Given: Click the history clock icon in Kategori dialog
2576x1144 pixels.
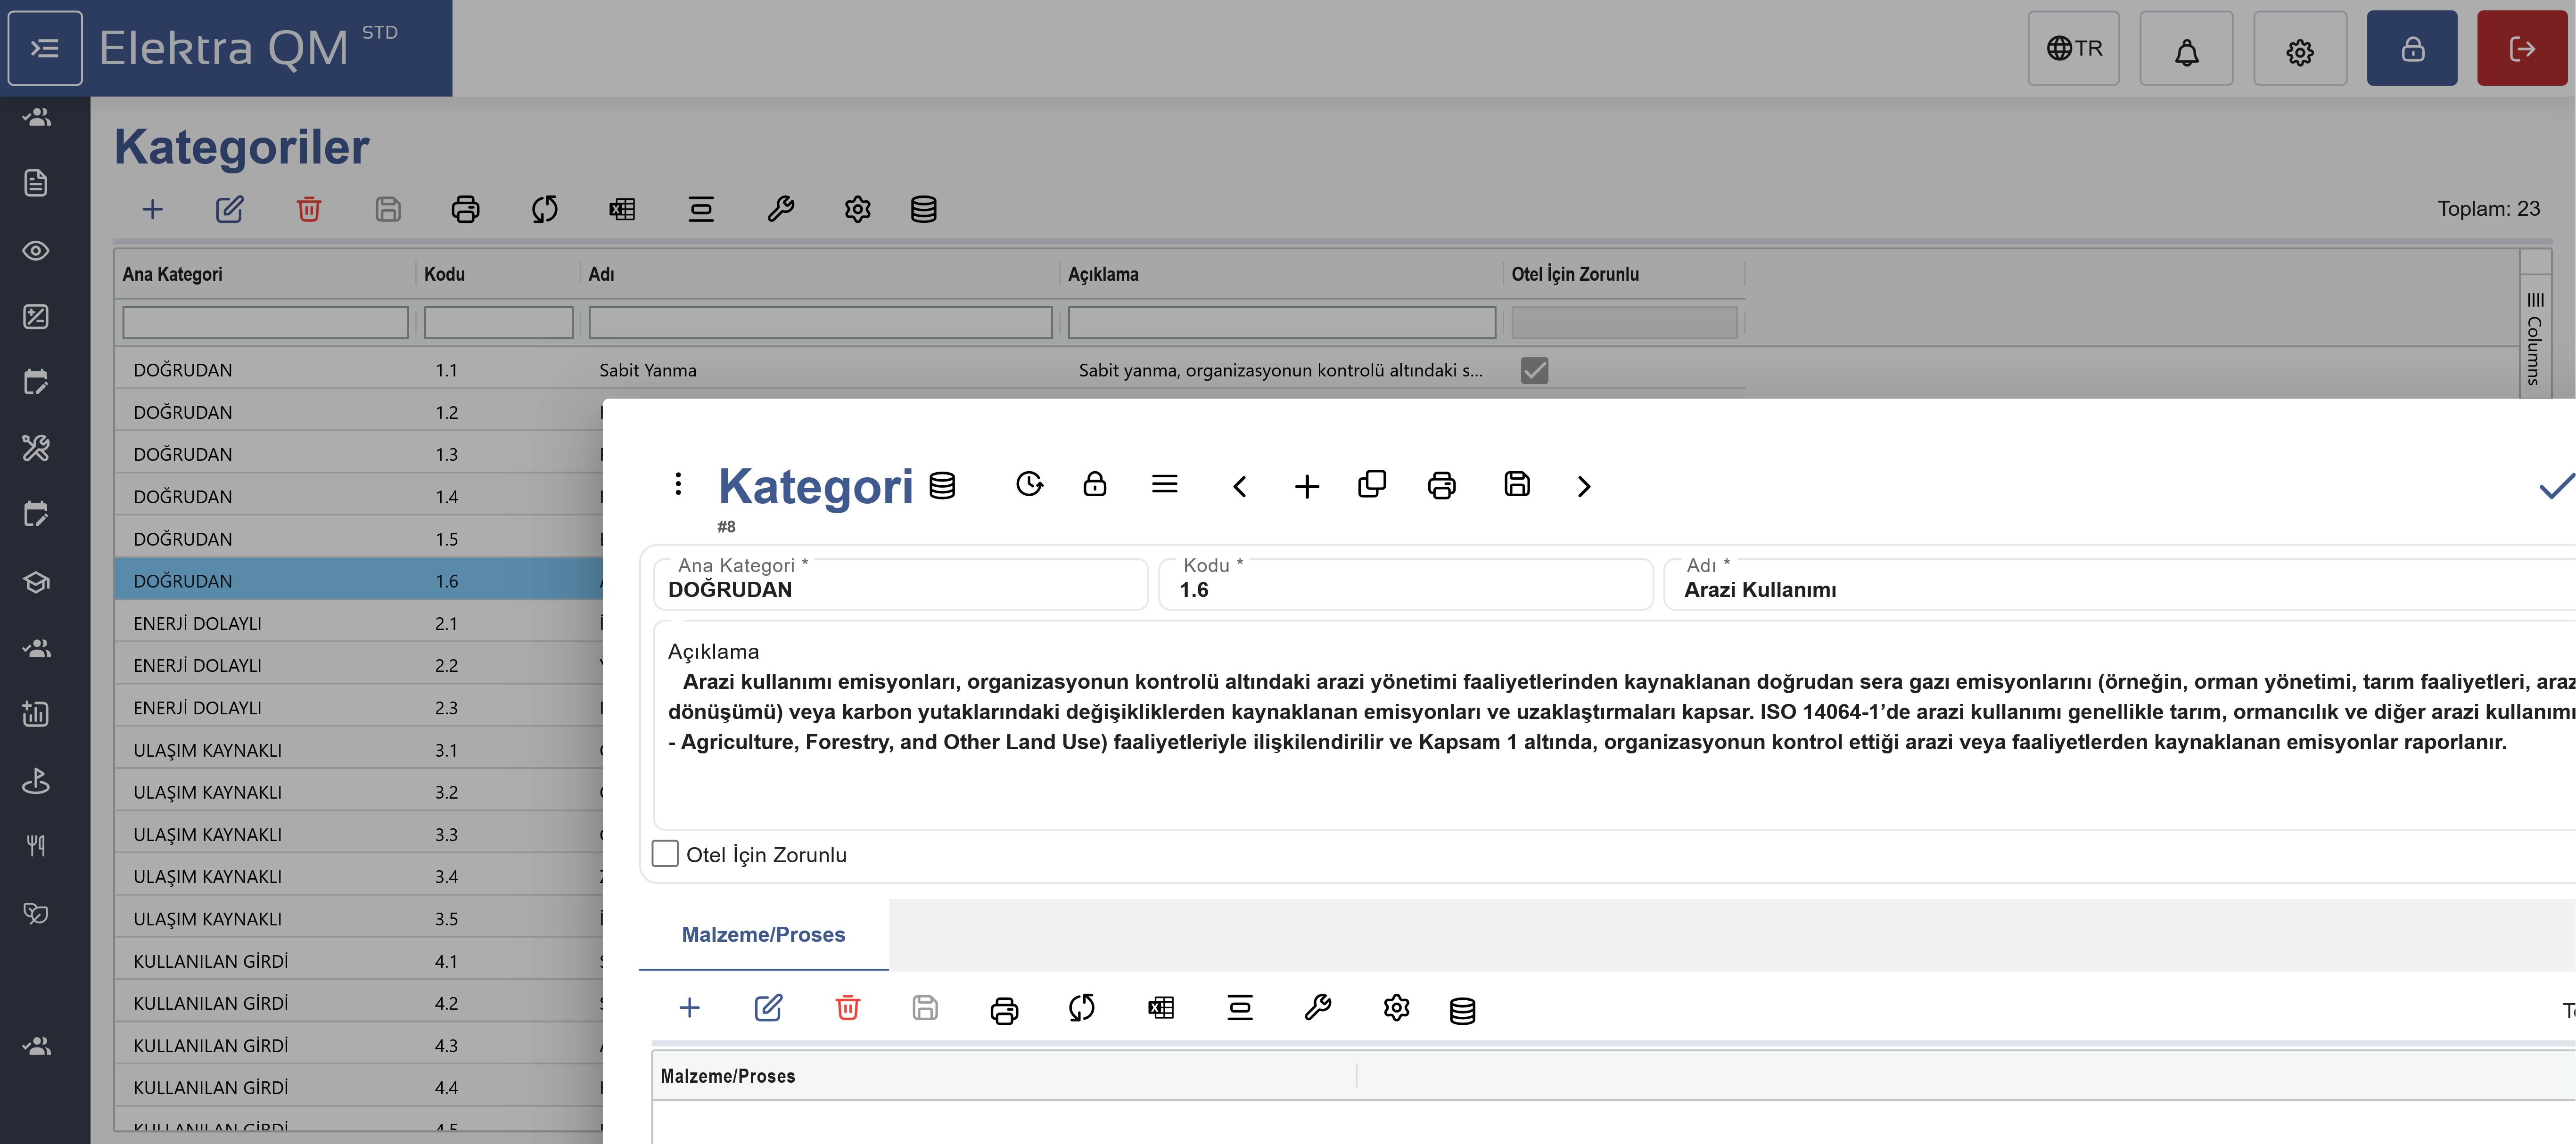Looking at the screenshot, I should (1029, 485).
